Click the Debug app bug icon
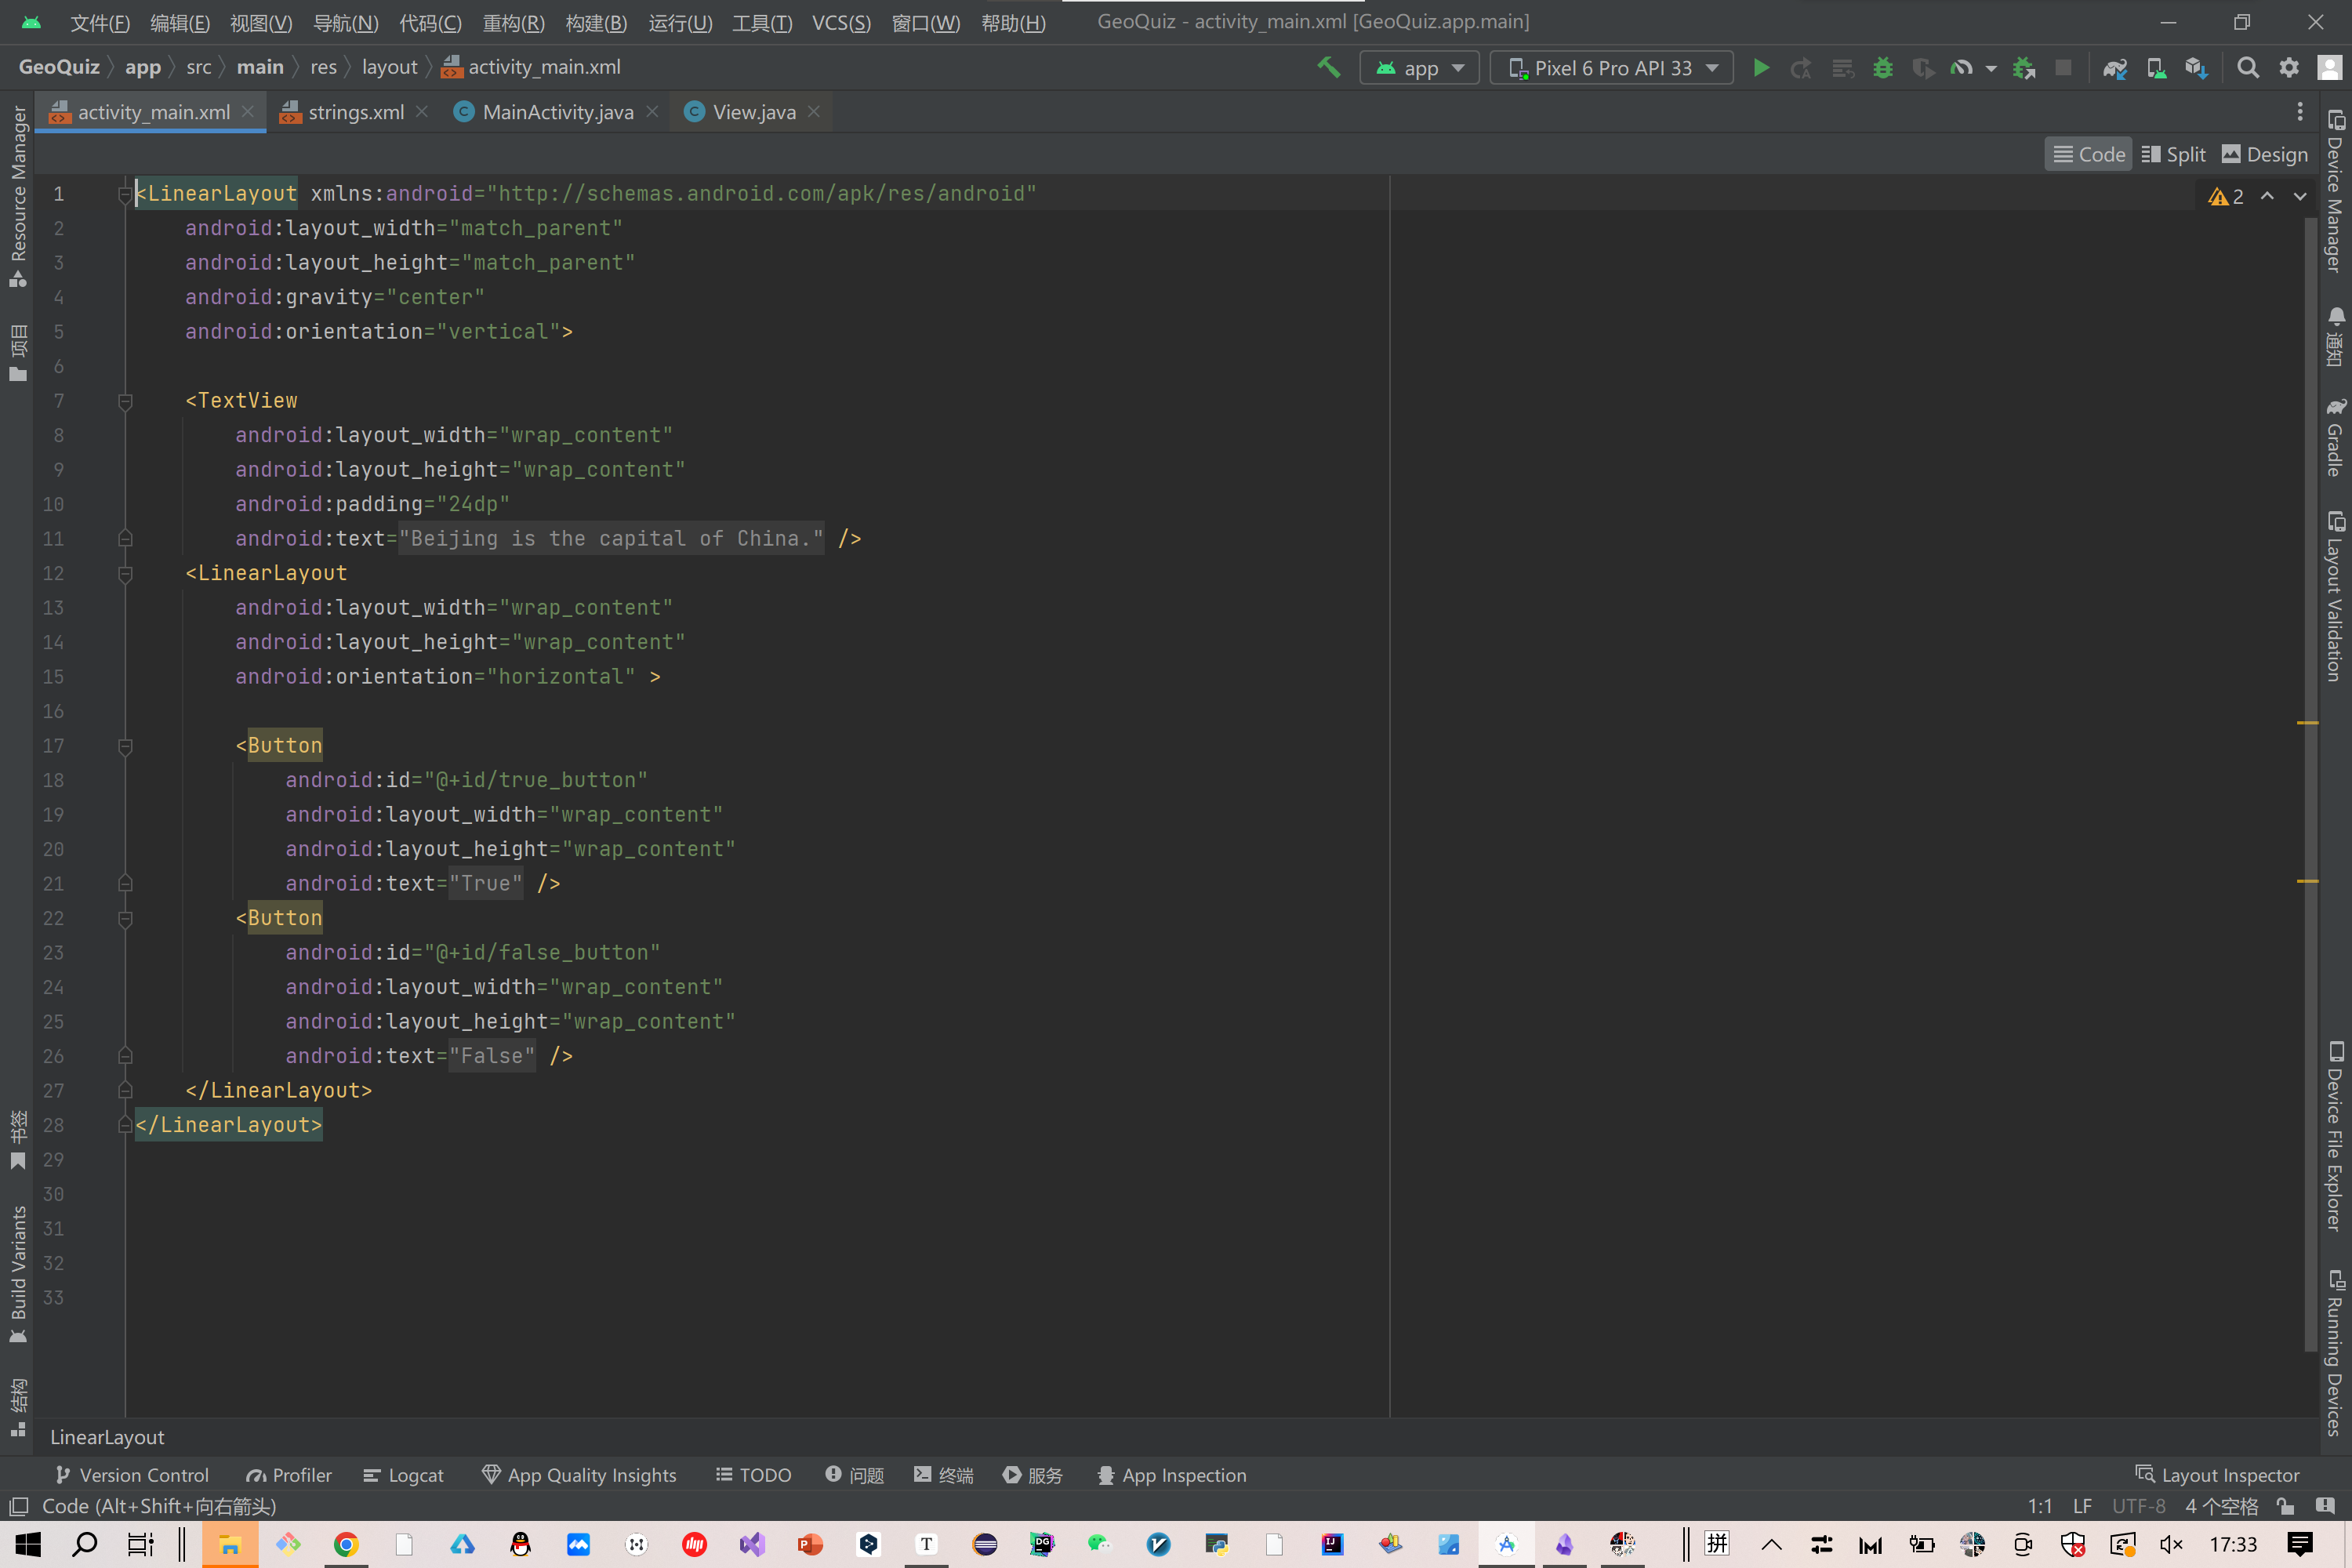This screenshot has width=2352, height=1568. [x=1882, y=68]
